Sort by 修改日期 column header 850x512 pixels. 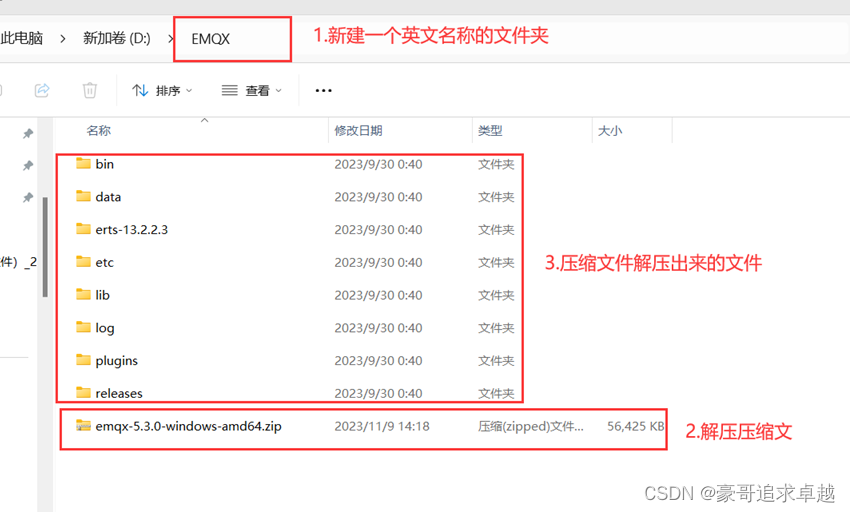tap(358, 131)
